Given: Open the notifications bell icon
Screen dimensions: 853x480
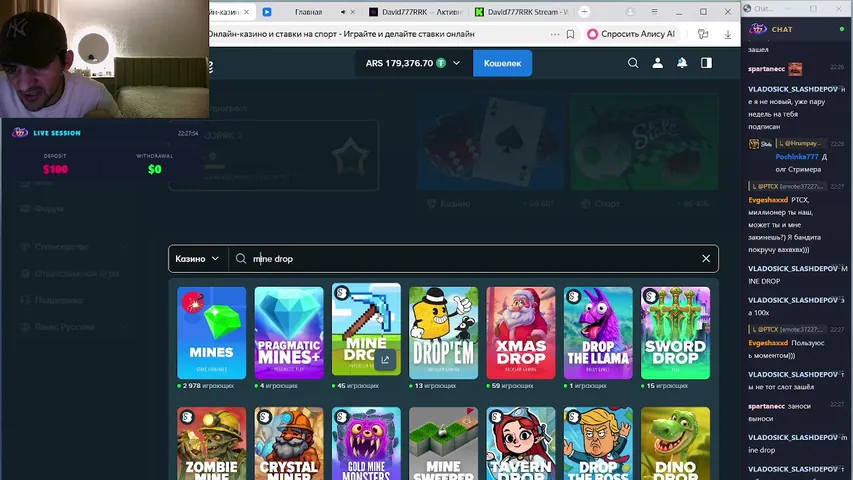Looking at the screenshot, I should [682, 63].
